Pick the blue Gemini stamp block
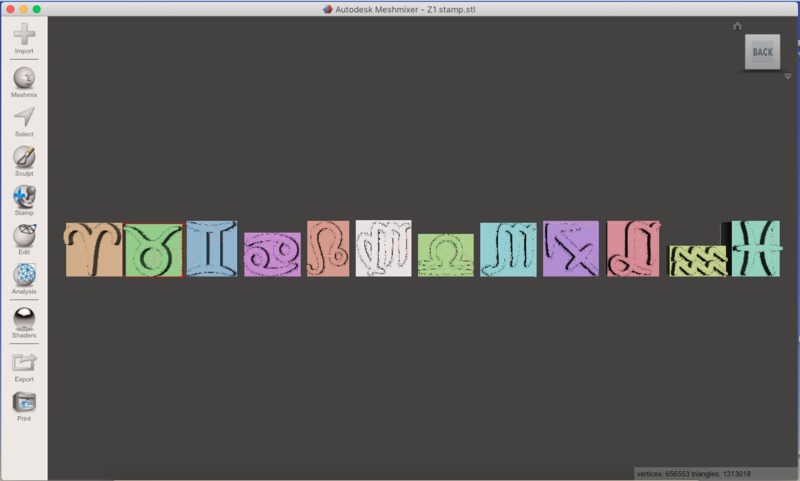Viewport: 800px width, 481px height. click(x=211, y=248)
